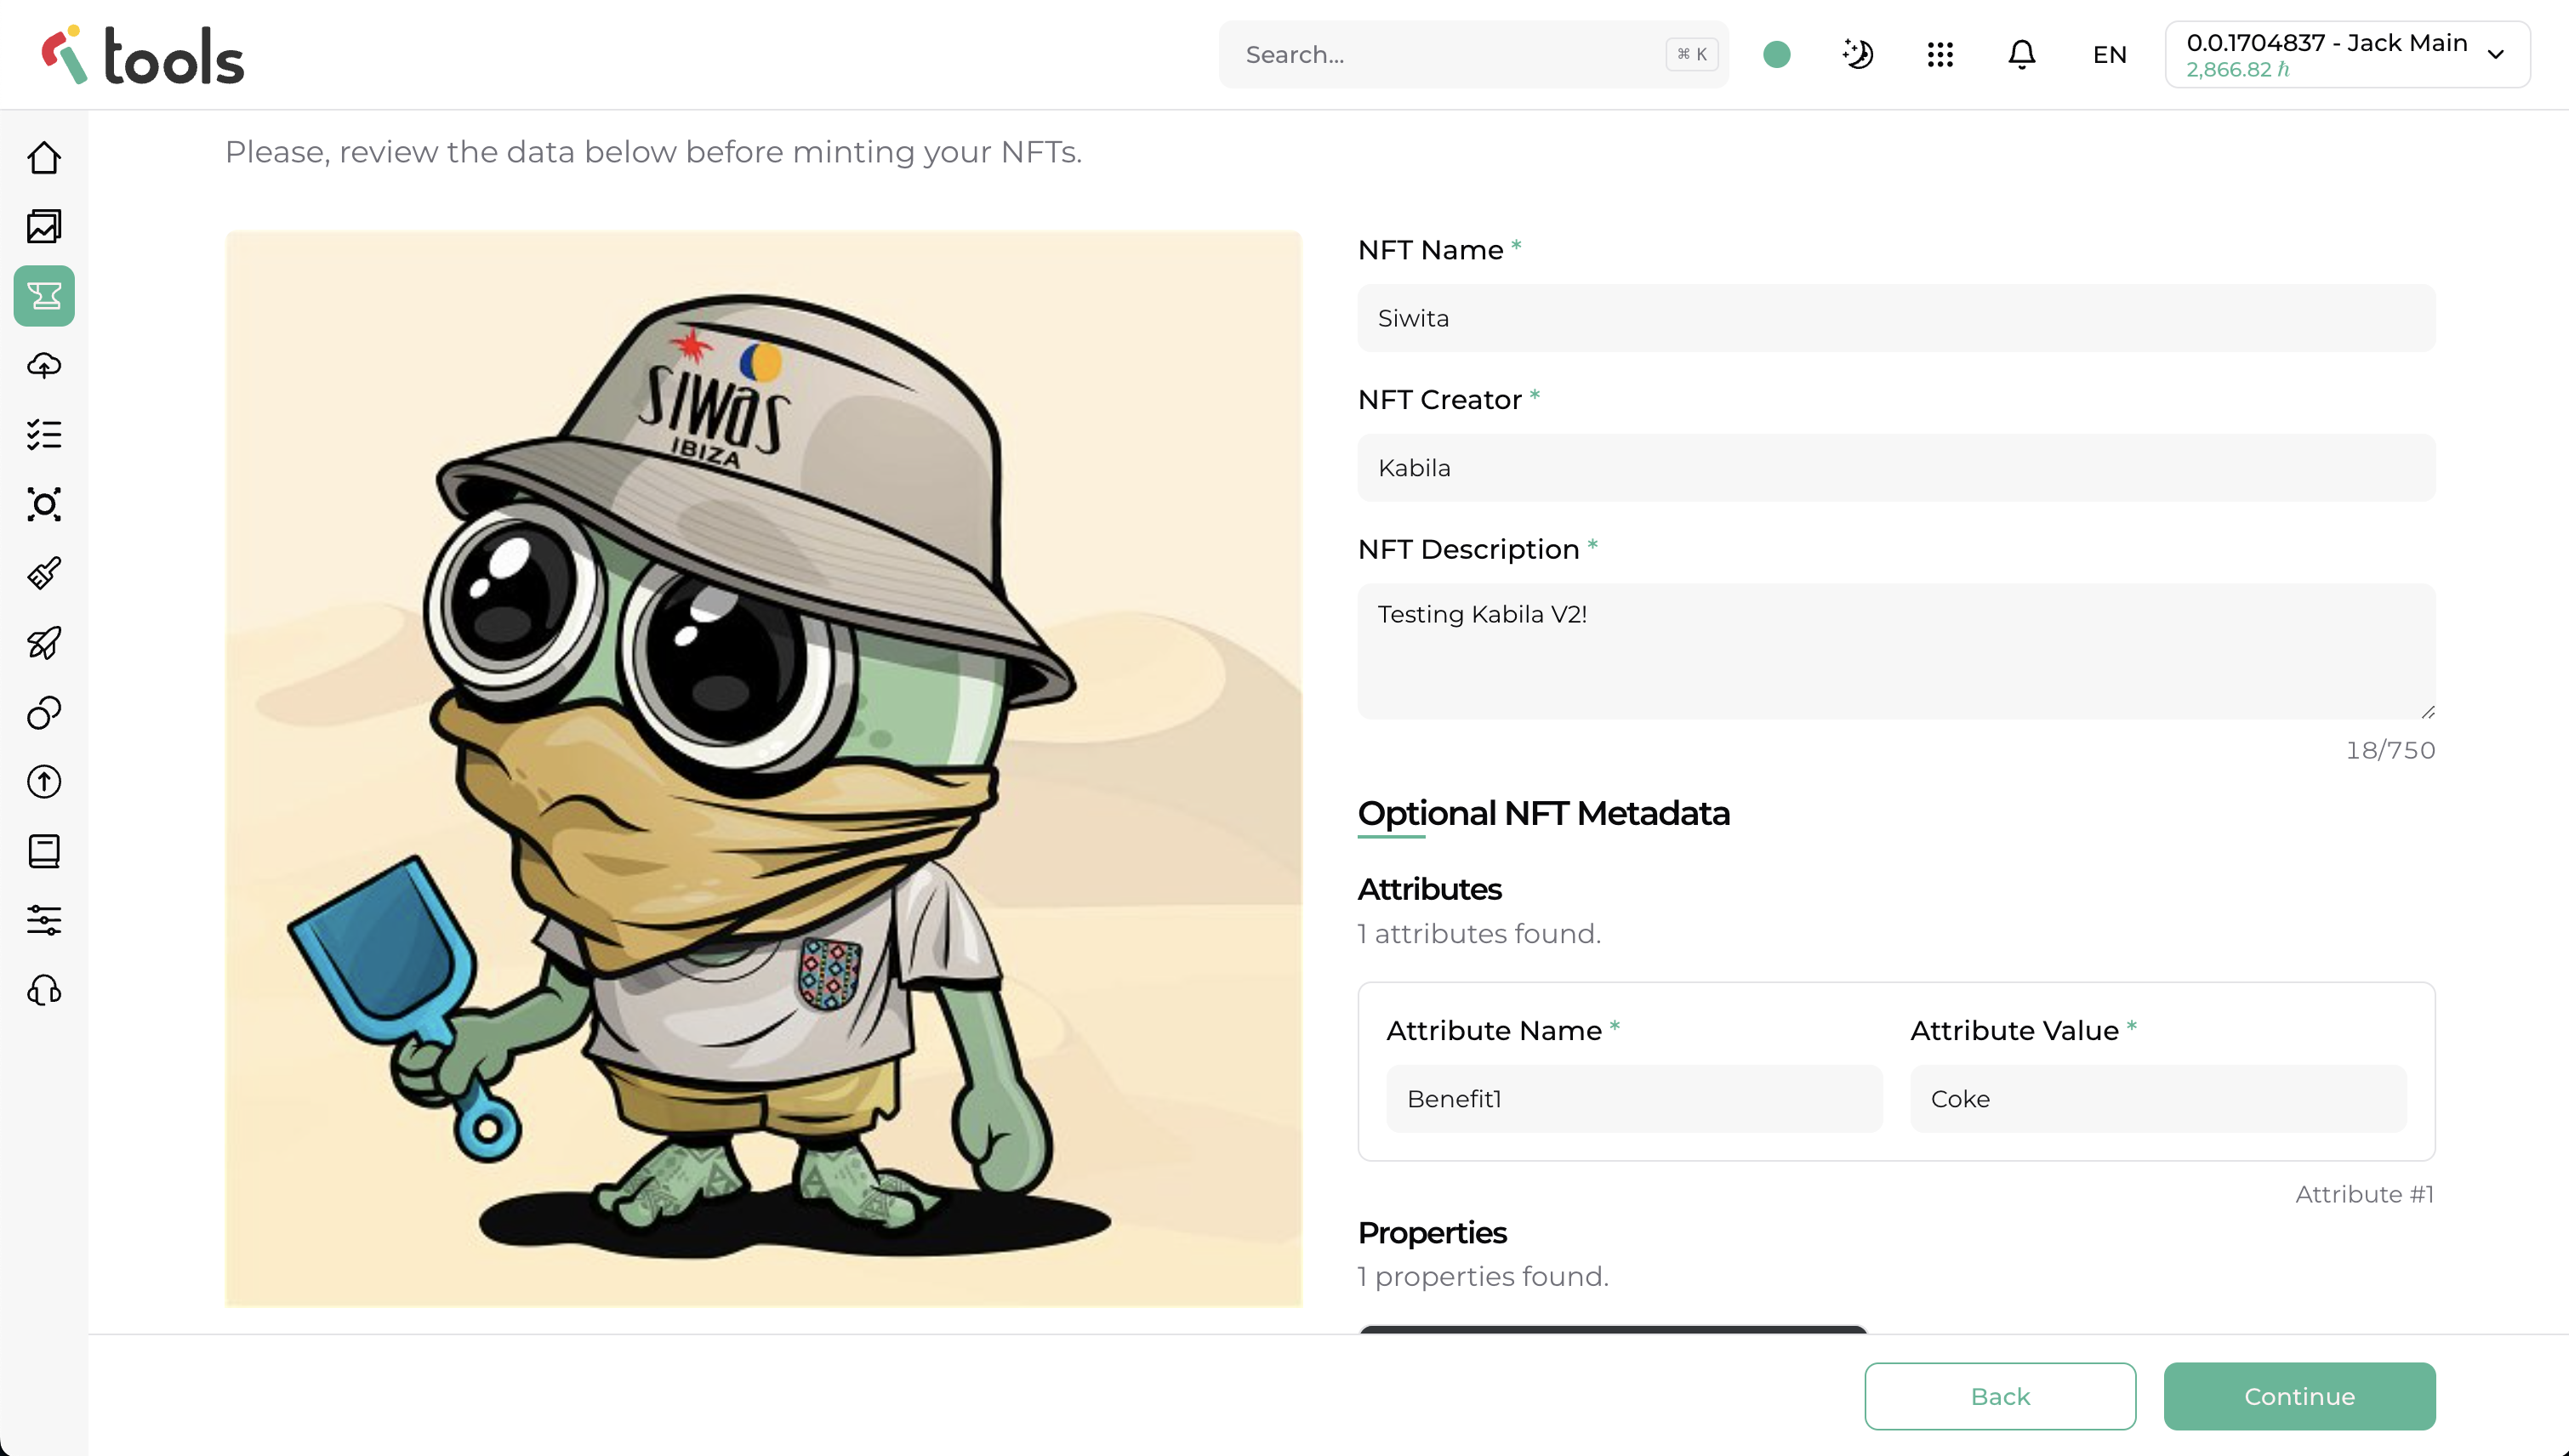
Task: Open the rocket launch sidebar icon
Action: [44, 642]
